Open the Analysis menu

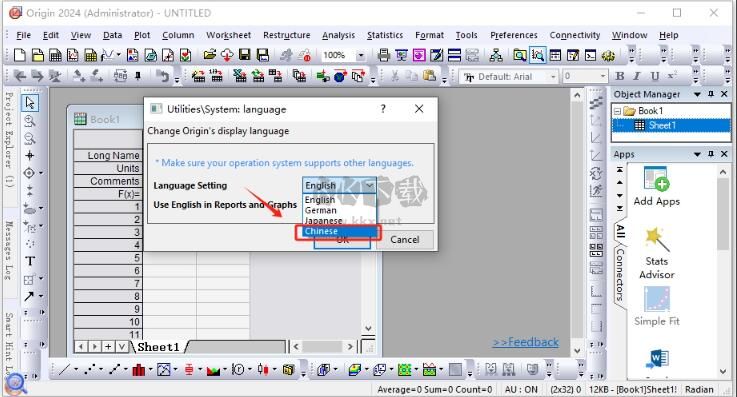[x=338, y=35]
